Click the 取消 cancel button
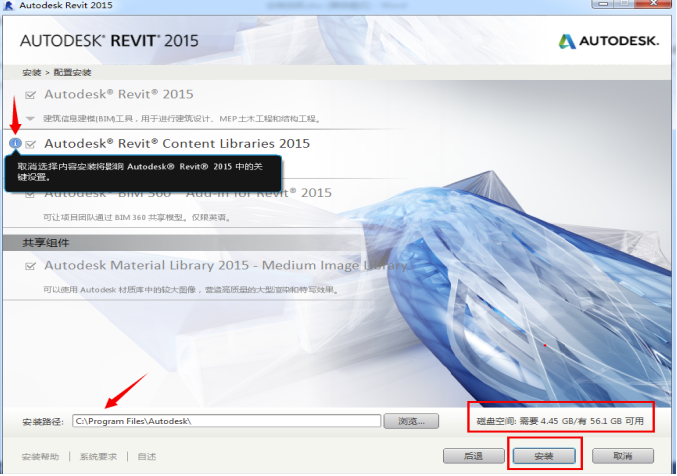The height and width of the screenshot is (476, 677). 623,456
